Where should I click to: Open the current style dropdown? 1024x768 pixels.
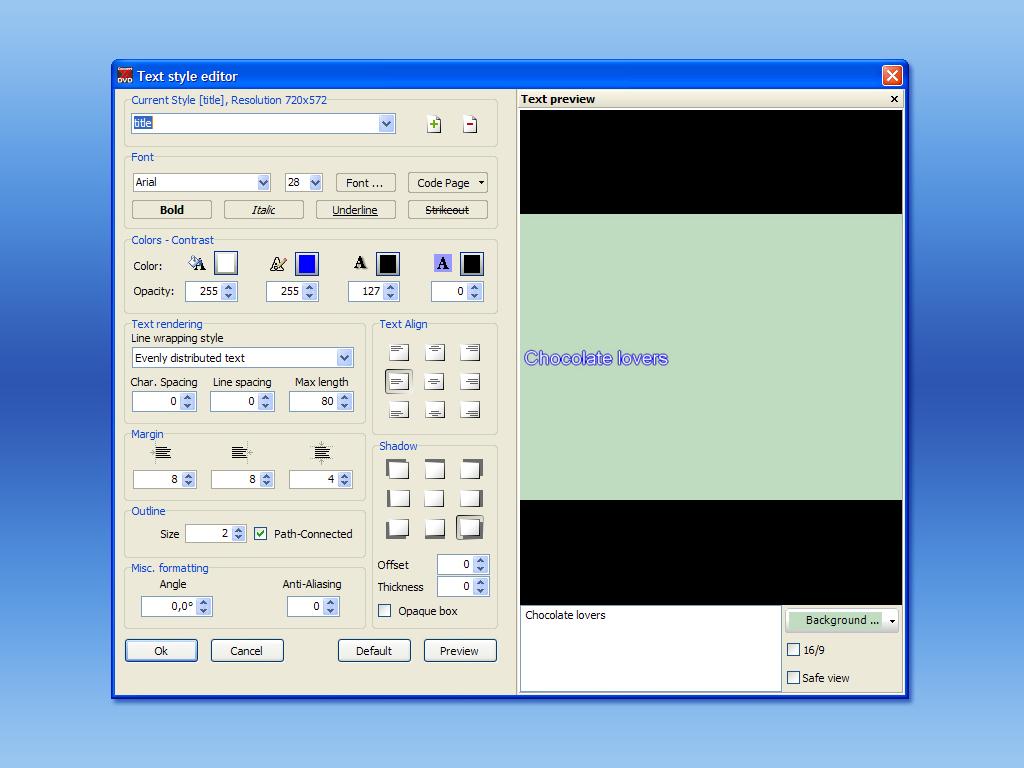point(387,123)
